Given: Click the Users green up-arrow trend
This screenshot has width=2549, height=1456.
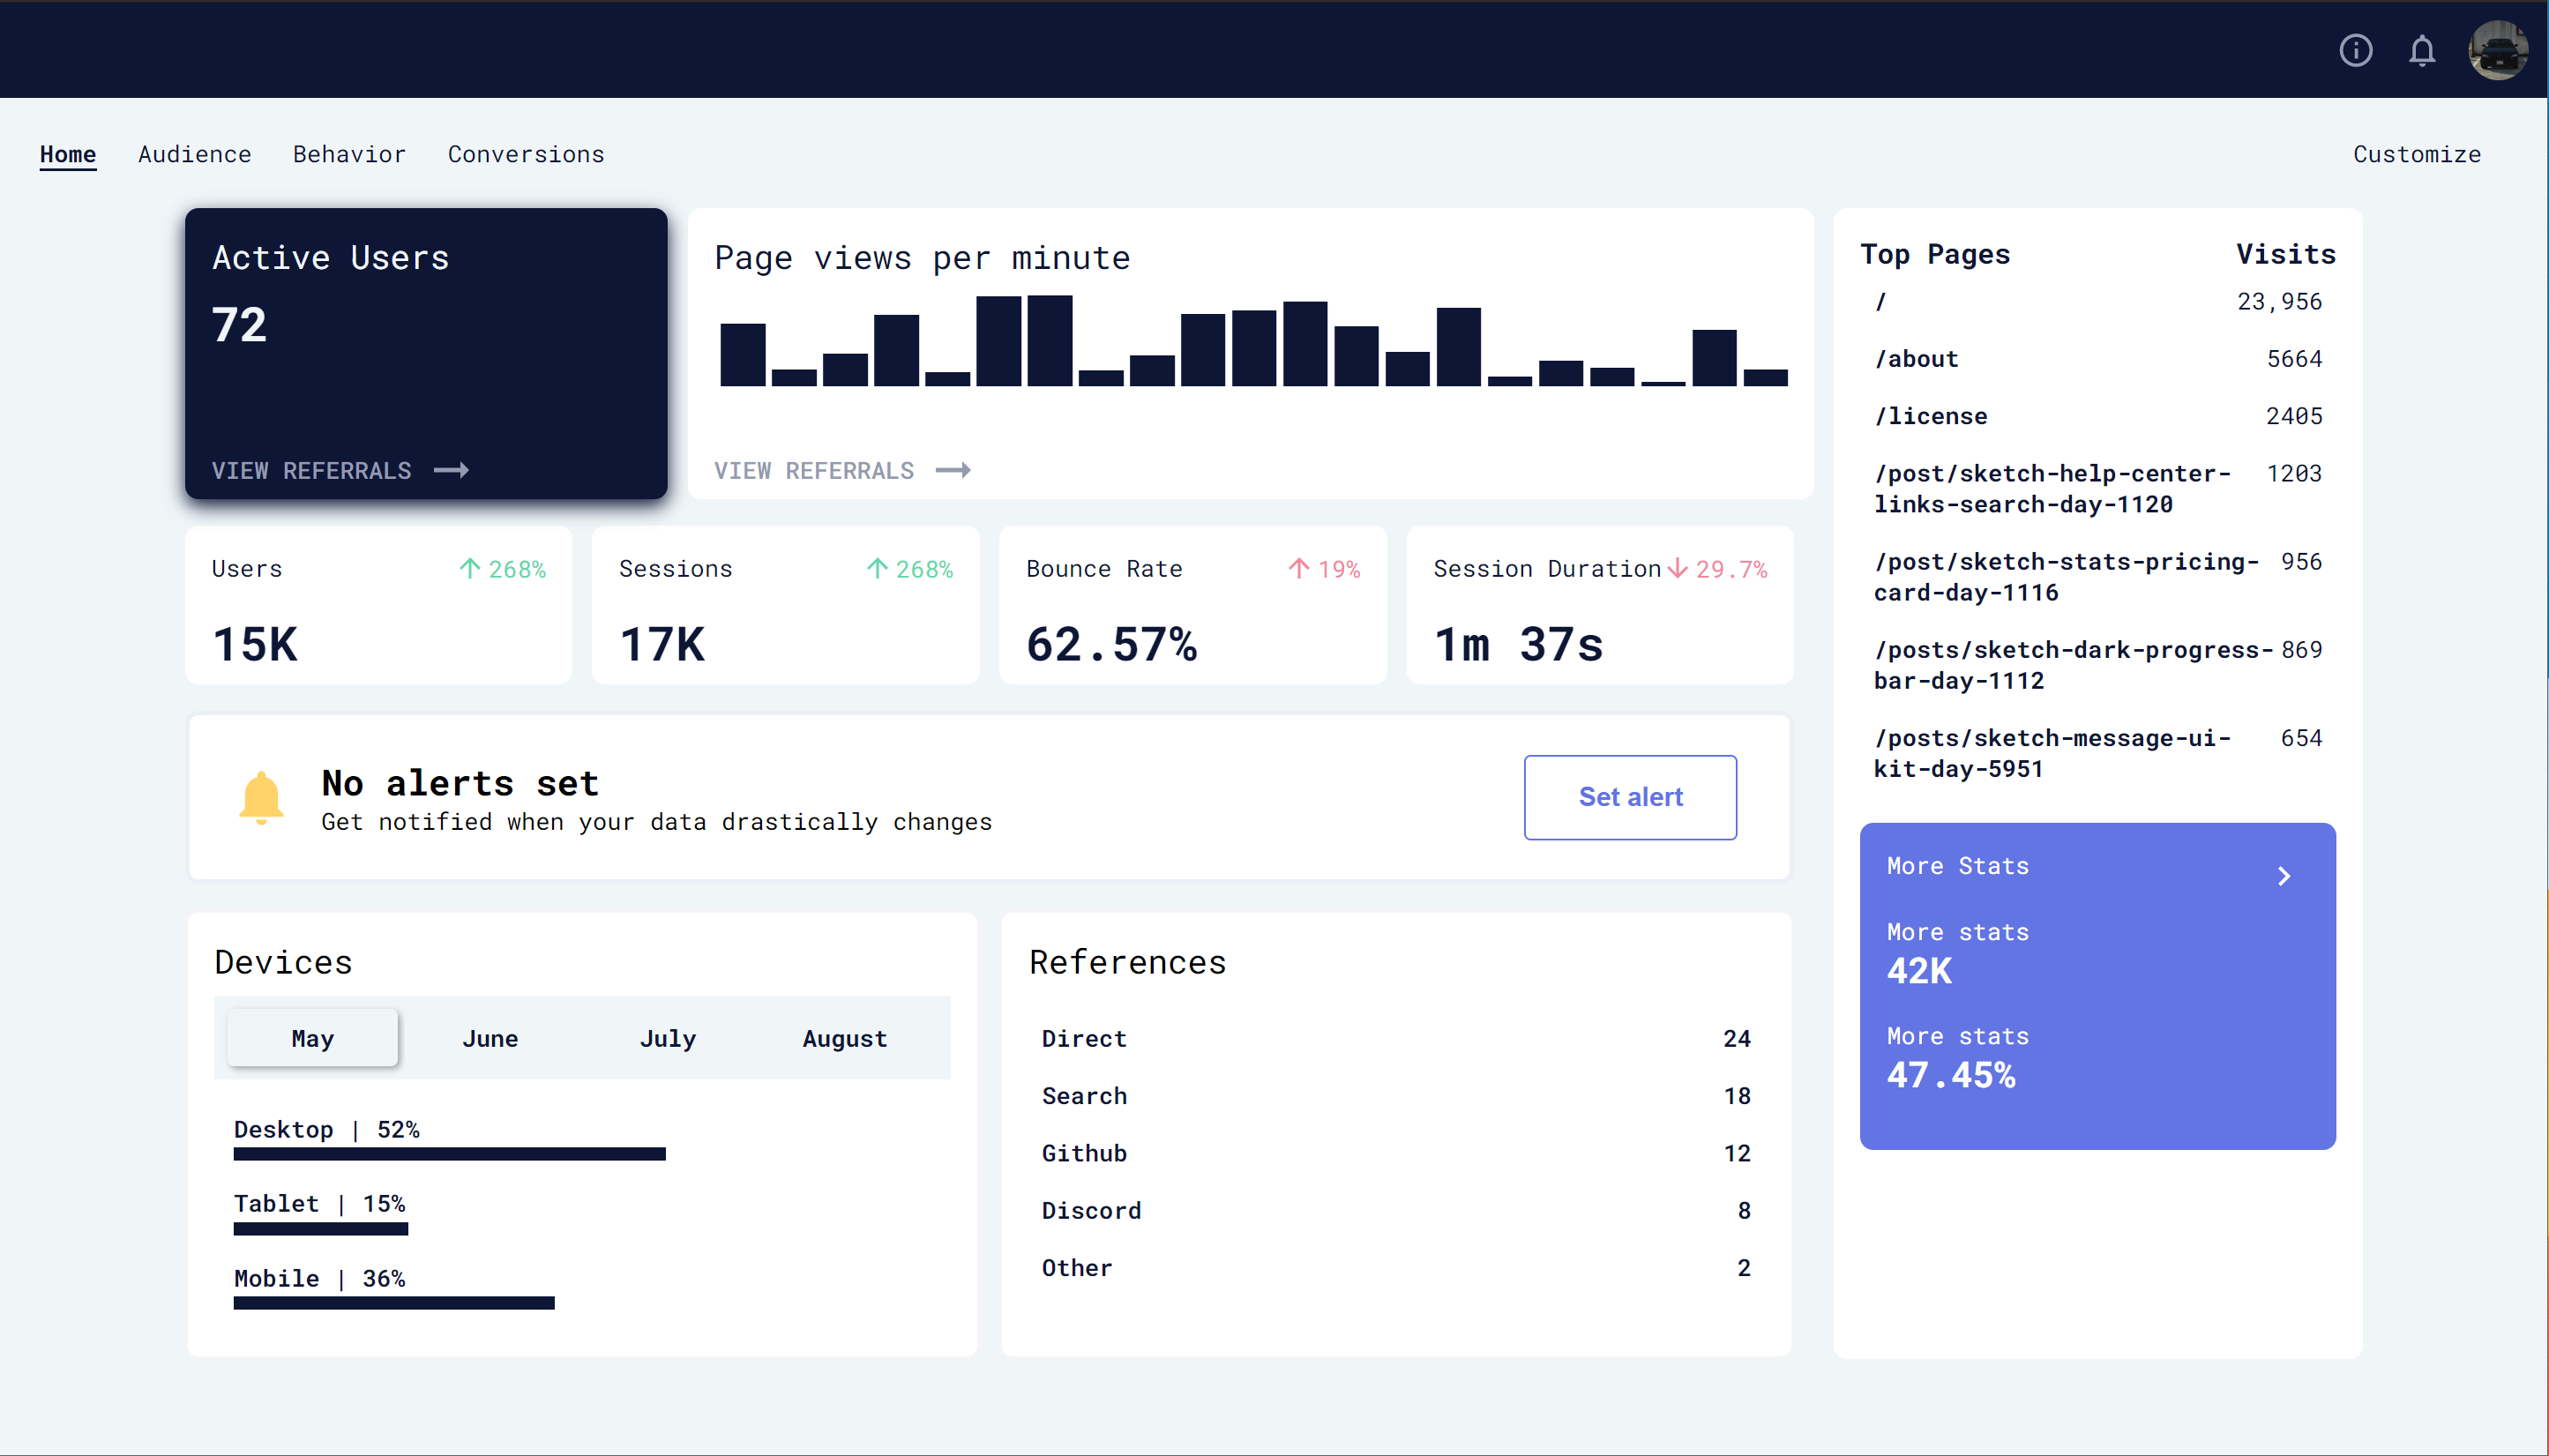Looking at the screenshot, I should (469, 569).
